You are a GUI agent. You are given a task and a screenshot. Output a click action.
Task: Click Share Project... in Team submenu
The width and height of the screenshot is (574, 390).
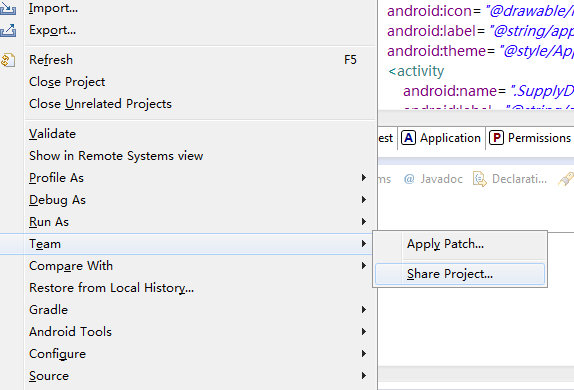(x=460, y=274)
